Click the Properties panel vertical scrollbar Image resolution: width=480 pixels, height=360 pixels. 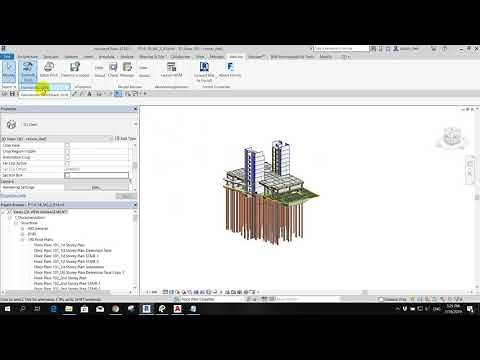[135, 167]
